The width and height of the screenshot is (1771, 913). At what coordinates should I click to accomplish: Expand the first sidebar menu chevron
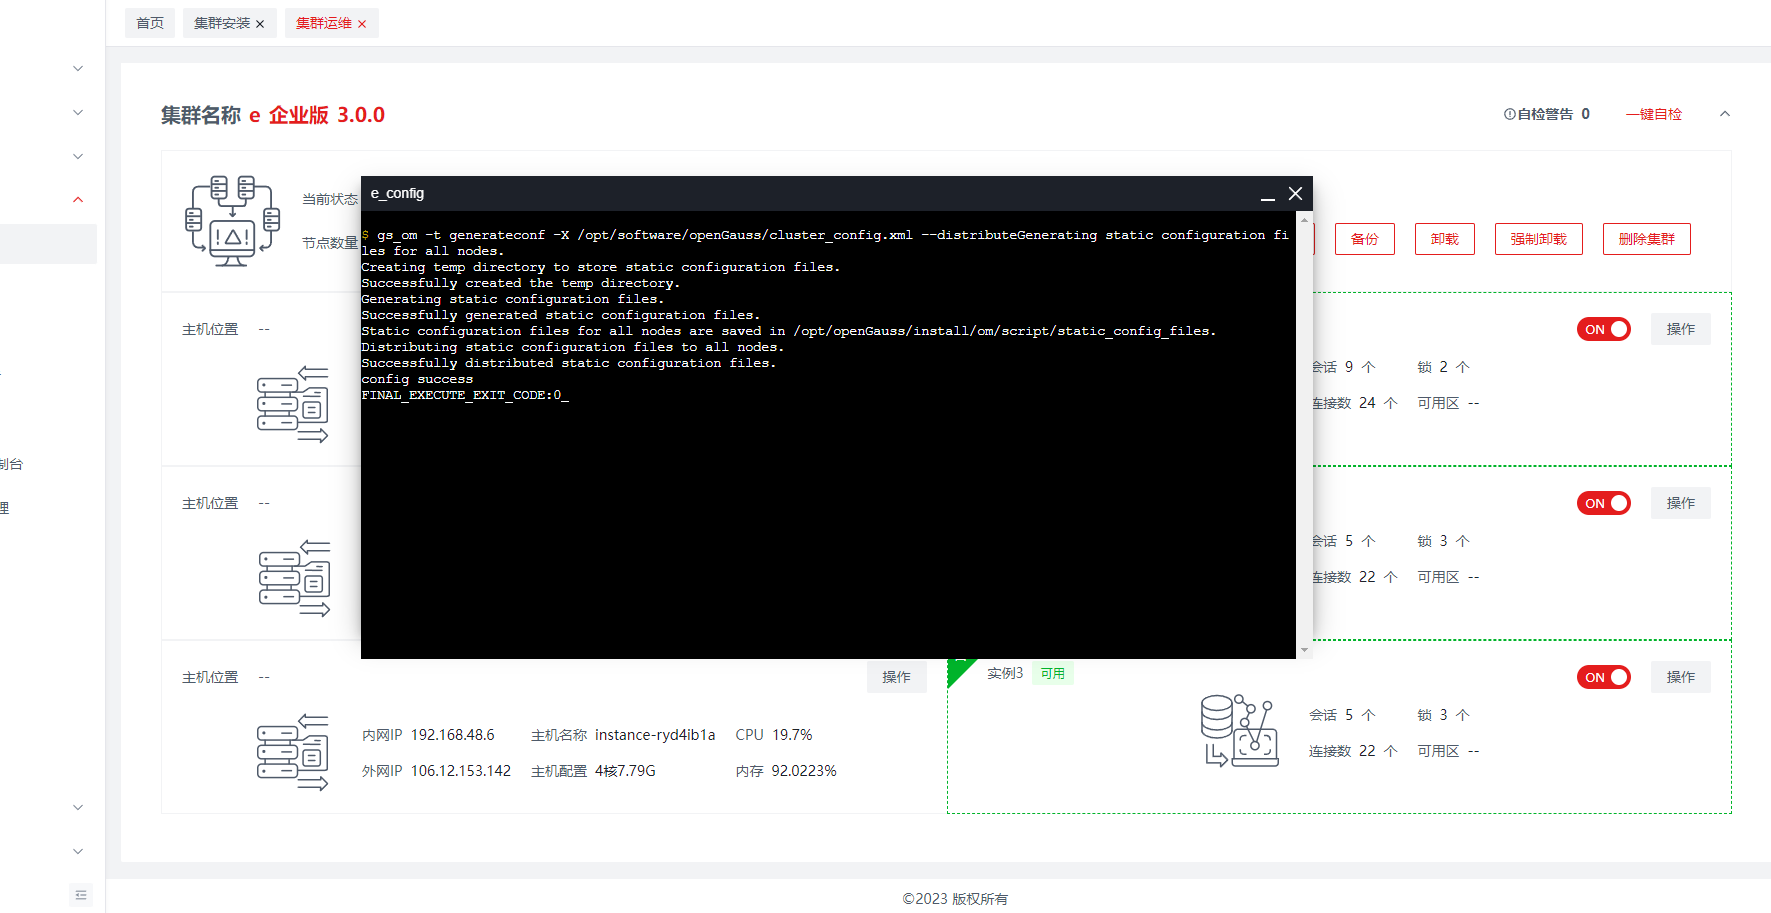tap(78, 69)
